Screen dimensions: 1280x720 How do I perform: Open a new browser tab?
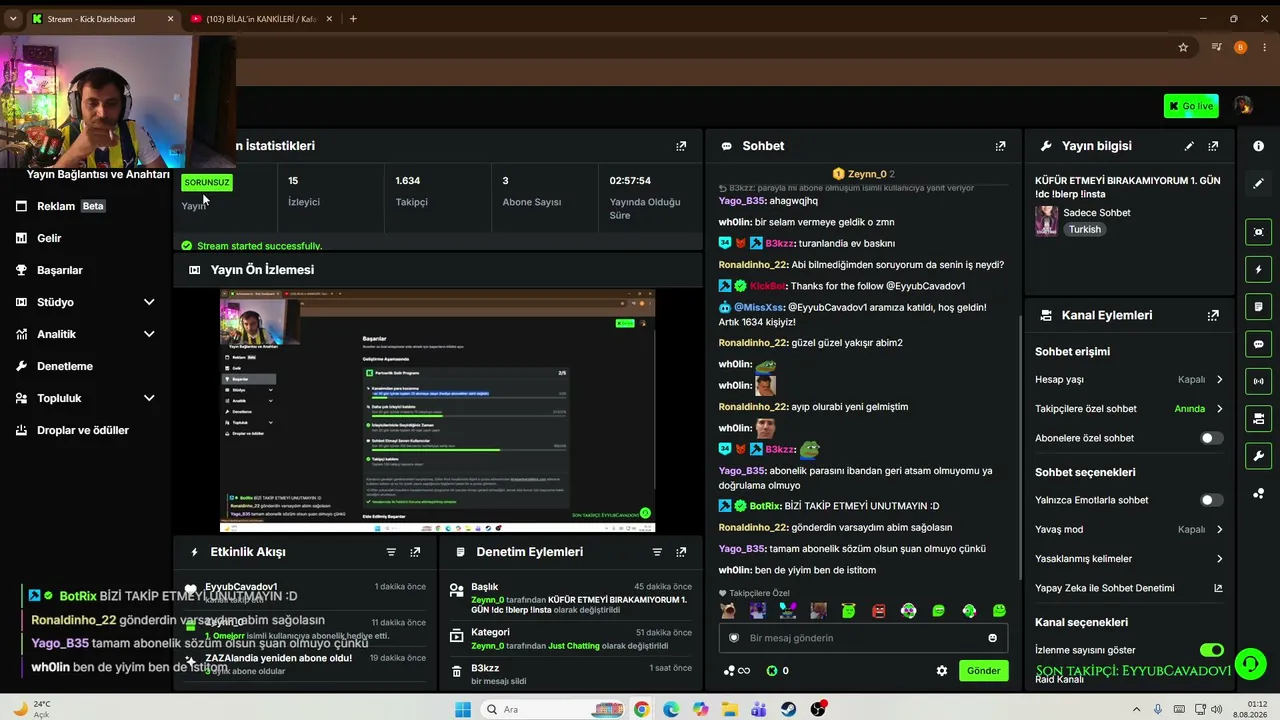353,19
